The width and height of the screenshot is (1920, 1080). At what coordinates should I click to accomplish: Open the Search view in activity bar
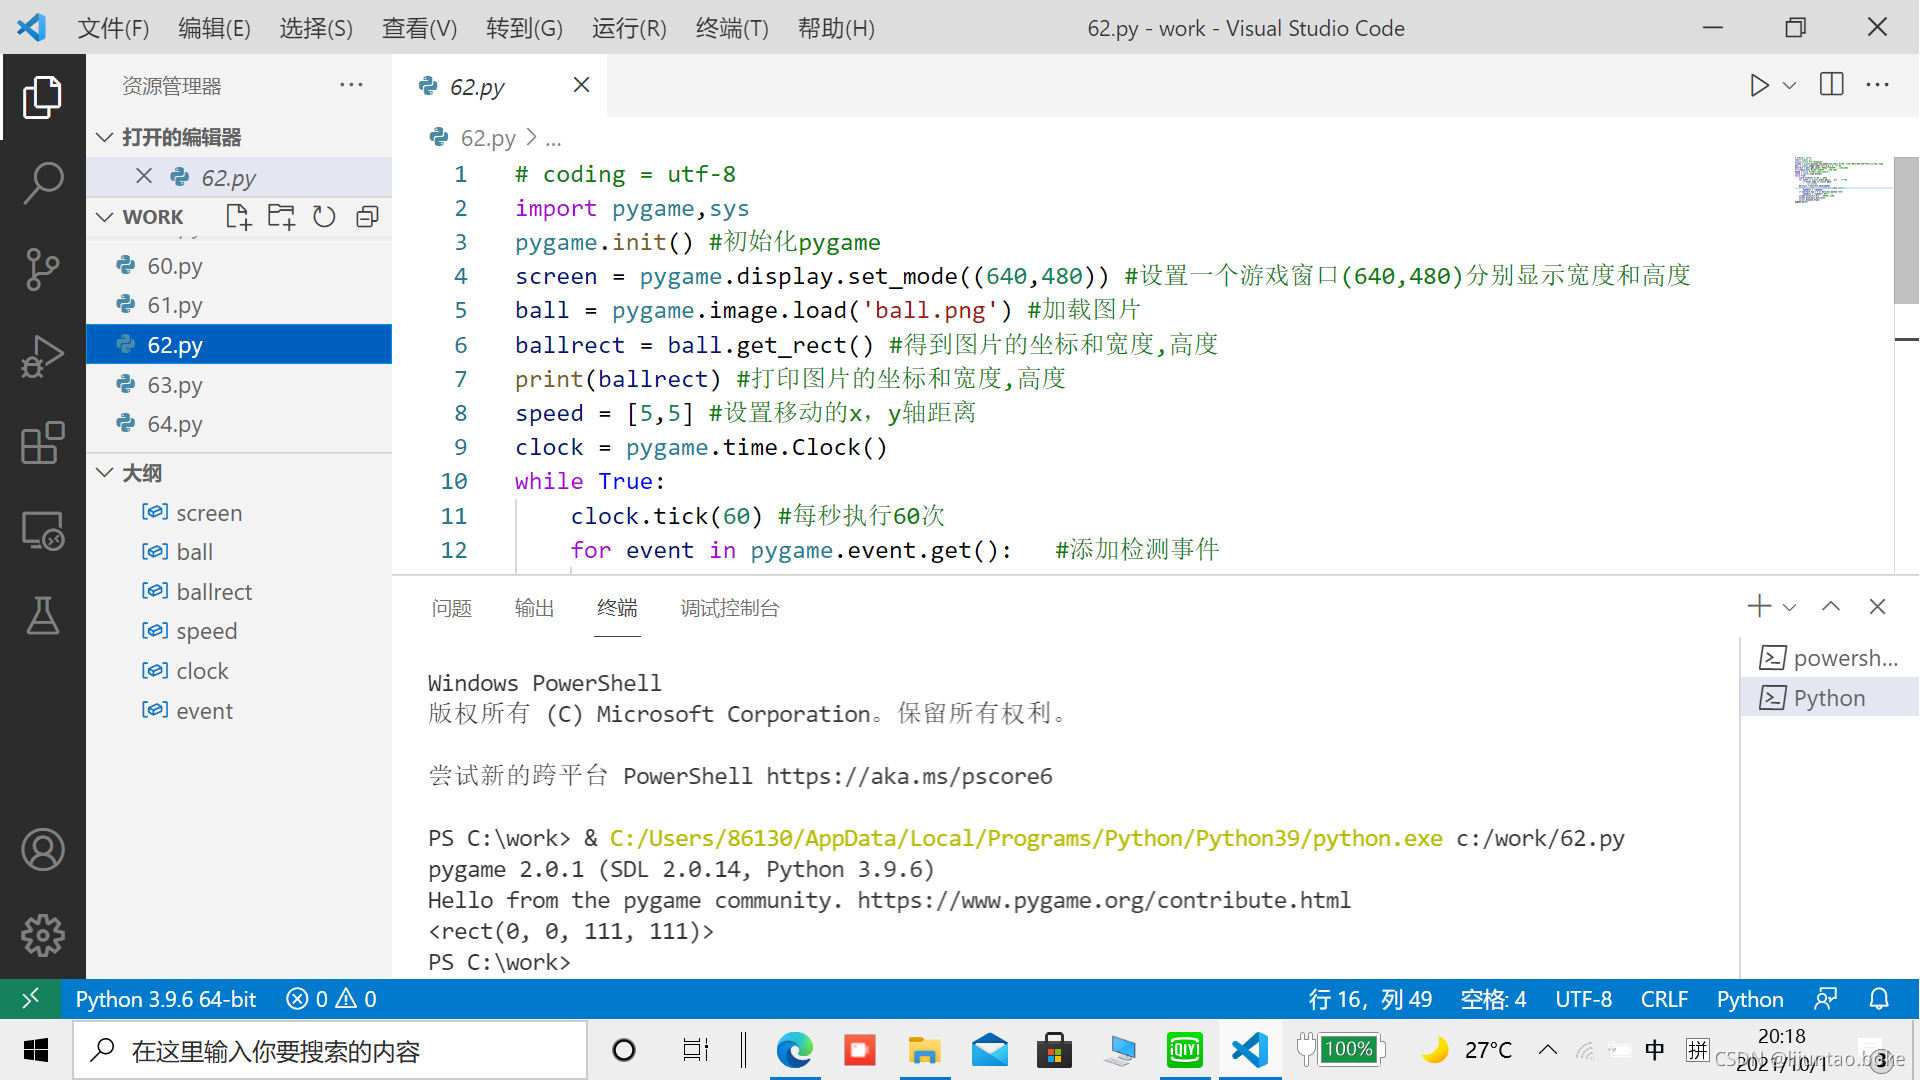43,183
